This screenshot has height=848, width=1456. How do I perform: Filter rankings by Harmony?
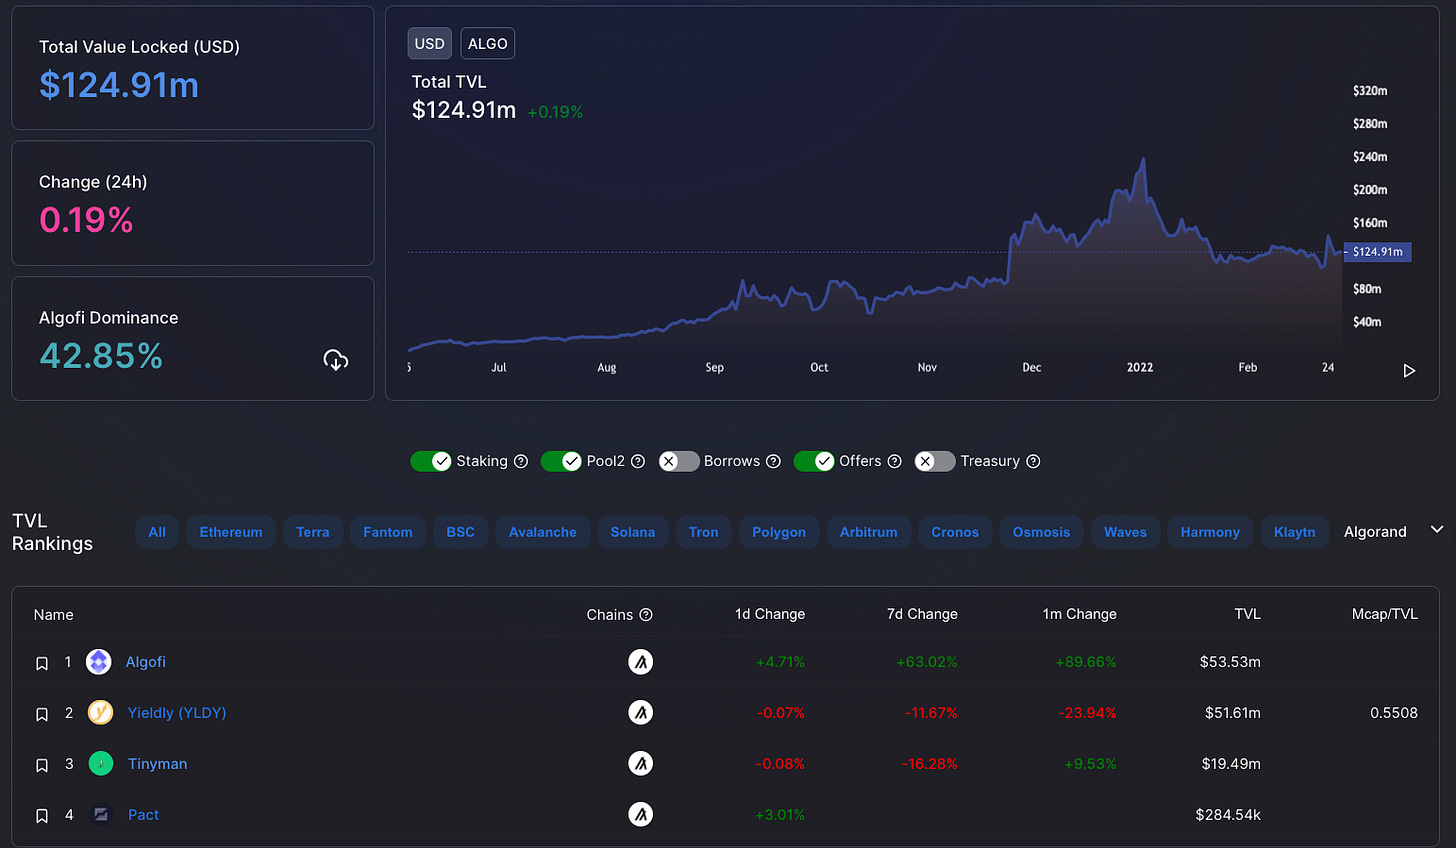[x=1210, y=532]
